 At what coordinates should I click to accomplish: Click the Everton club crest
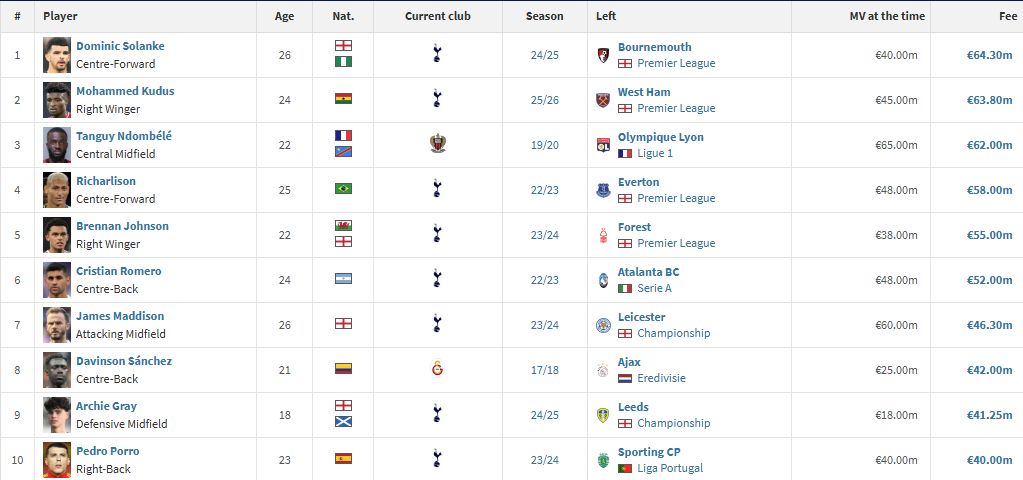[x=603, y=190]
